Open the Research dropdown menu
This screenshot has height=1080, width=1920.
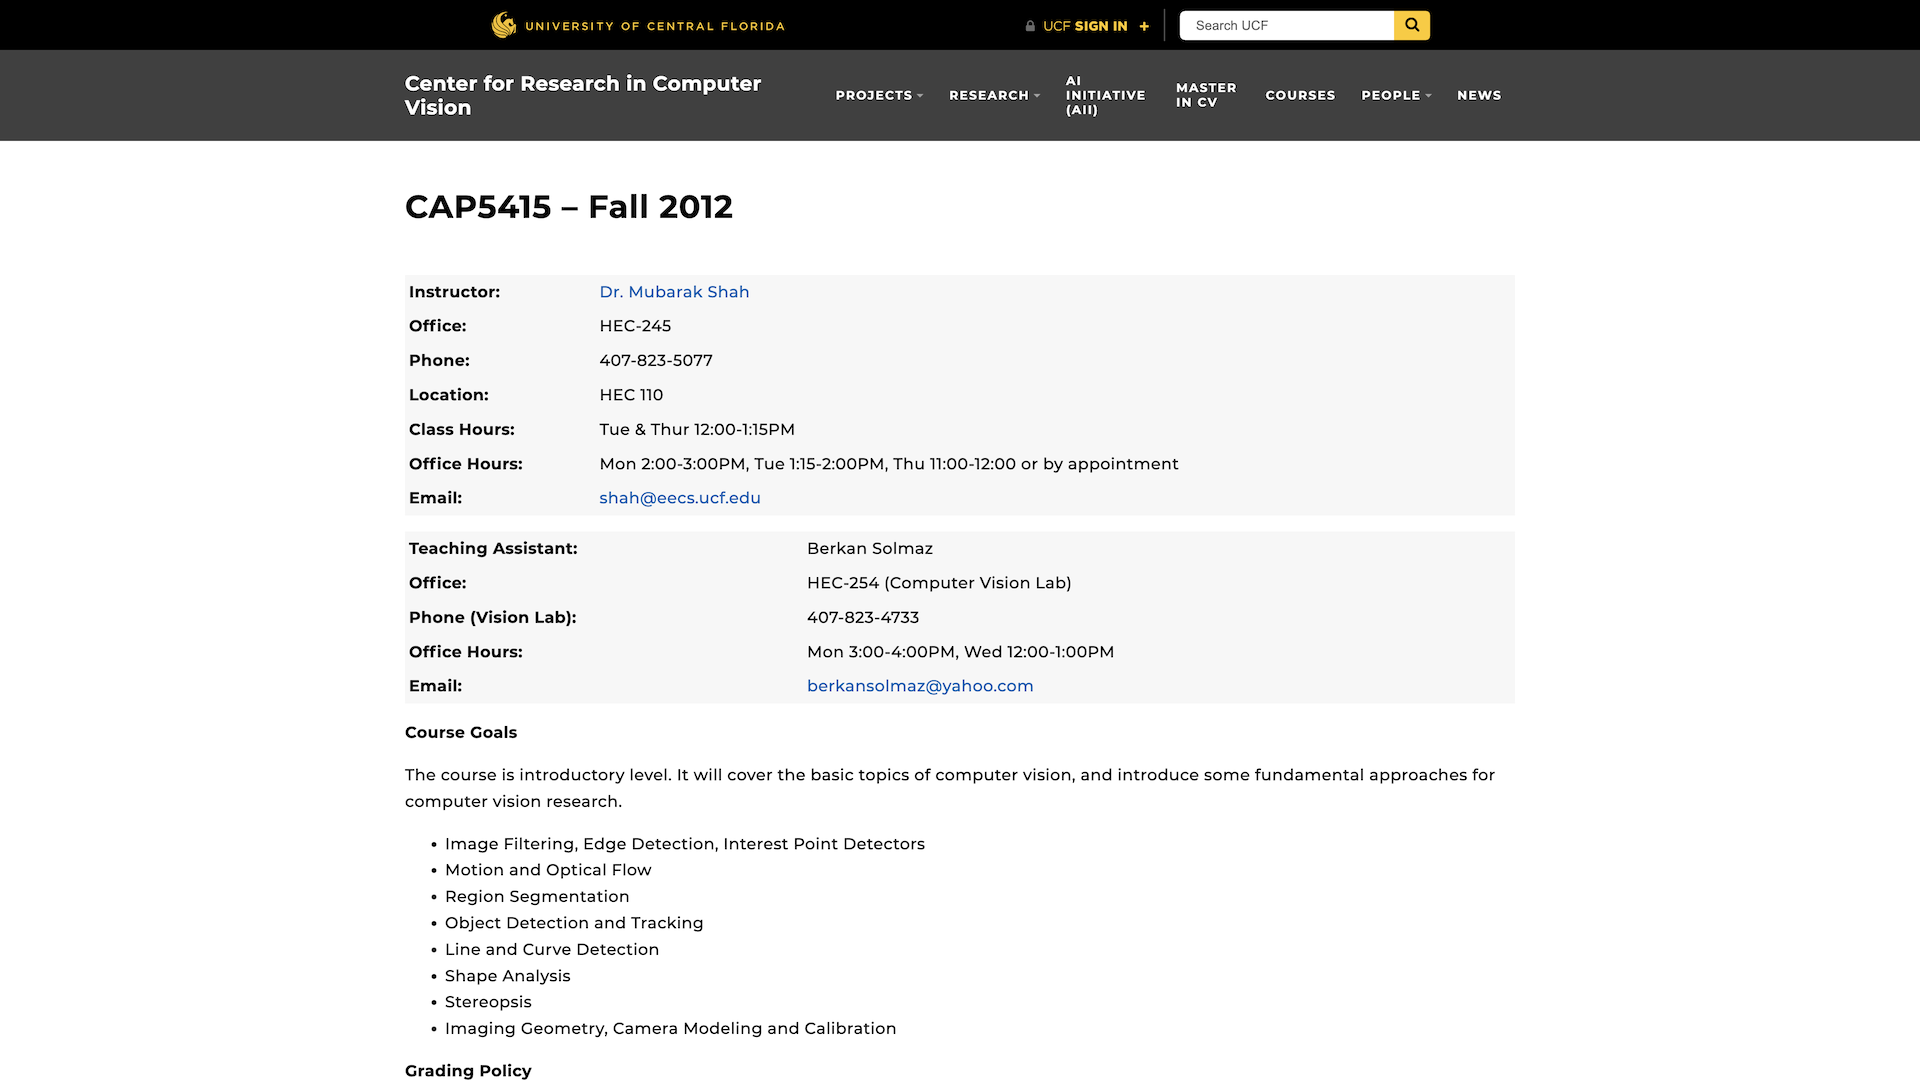994,95
